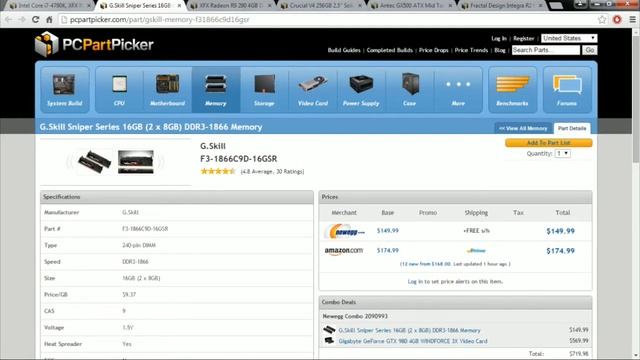This screenshot has width=640, height=360.
Task: Open the Case category
Action: [x=409, y=90]
